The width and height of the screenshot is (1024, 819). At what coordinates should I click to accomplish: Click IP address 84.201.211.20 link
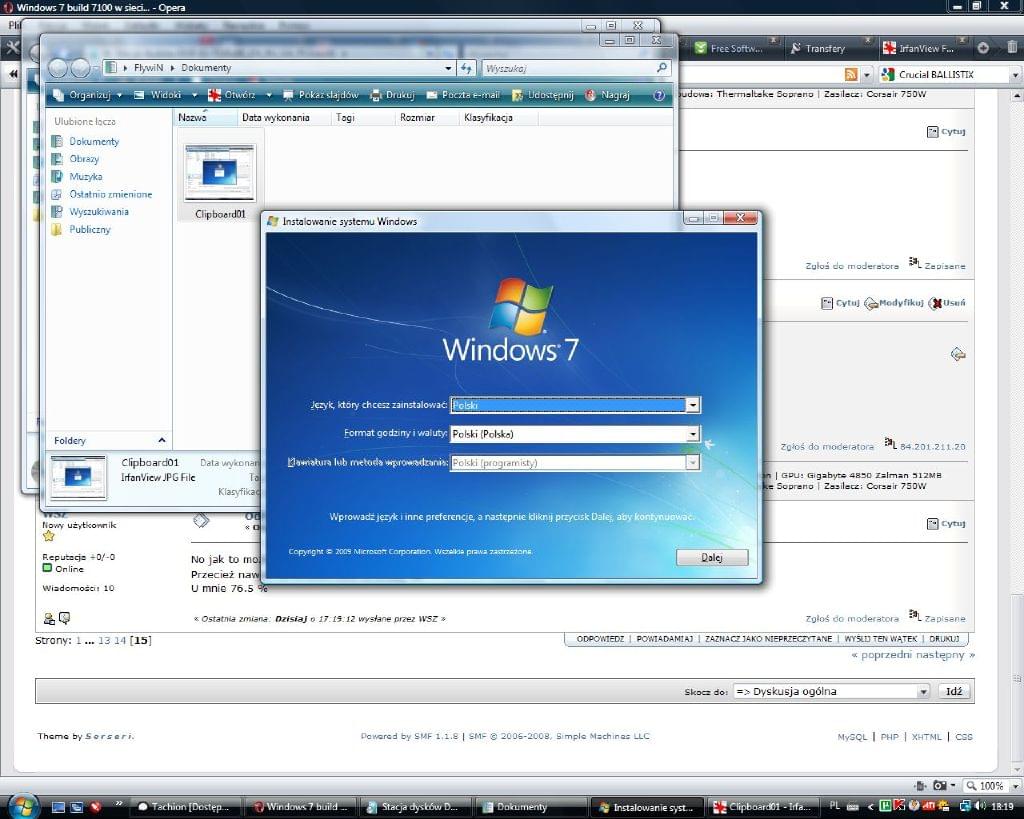(x=933, y=447)
